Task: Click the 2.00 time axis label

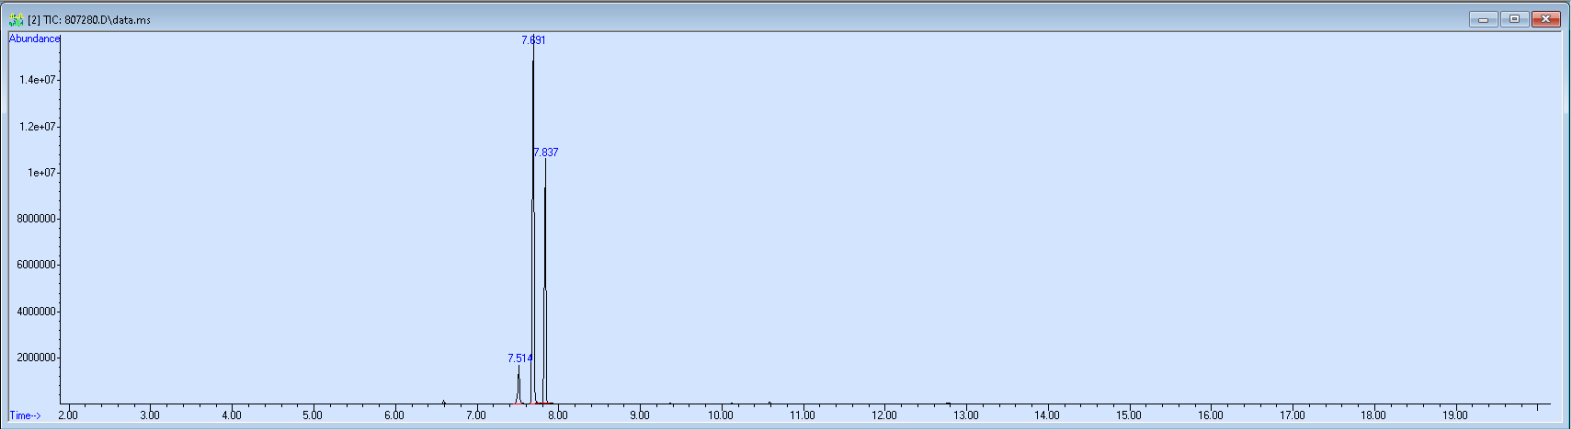Action: [68, 415]
